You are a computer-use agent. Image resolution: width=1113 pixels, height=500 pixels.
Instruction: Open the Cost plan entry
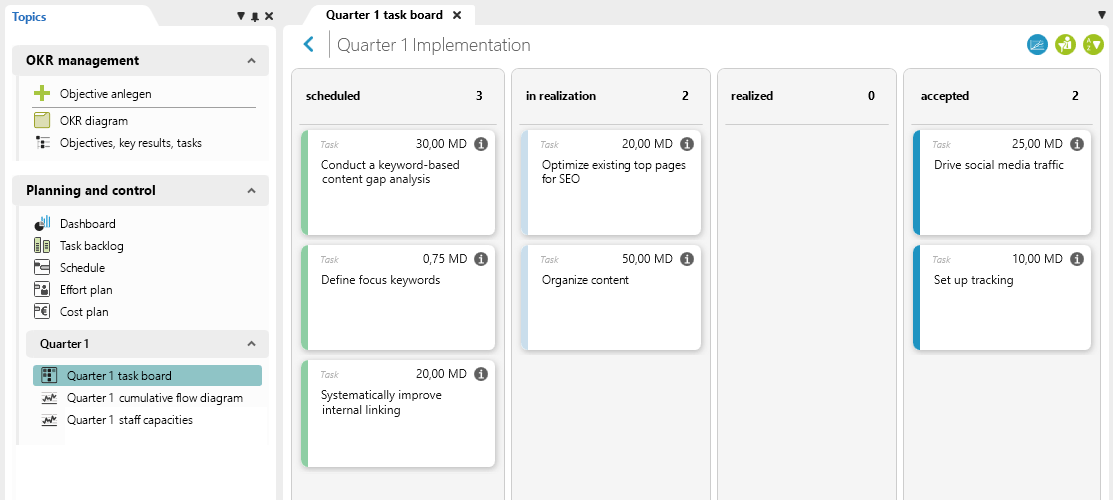pyautogui.click(x=84, y=312)
